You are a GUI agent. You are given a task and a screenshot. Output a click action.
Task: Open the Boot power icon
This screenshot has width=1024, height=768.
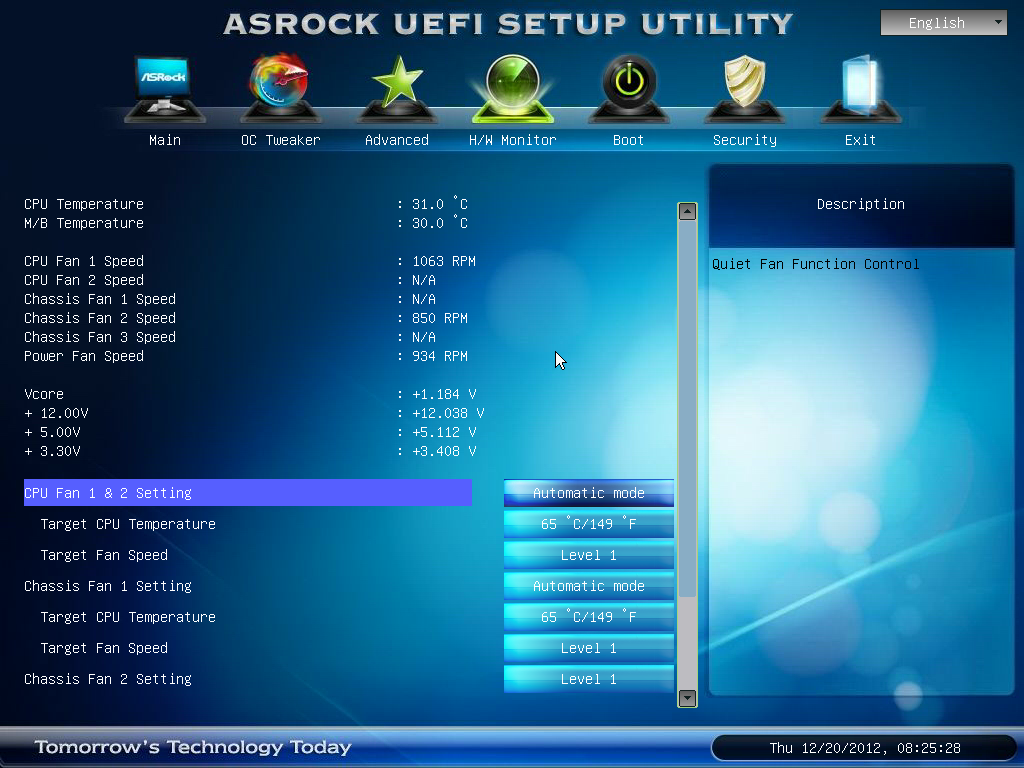tap(628, 88)
